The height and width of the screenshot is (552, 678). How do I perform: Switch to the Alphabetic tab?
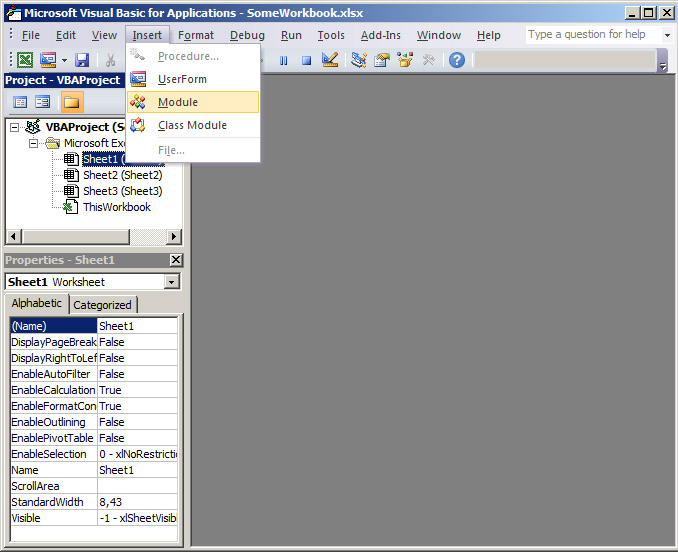37,303
